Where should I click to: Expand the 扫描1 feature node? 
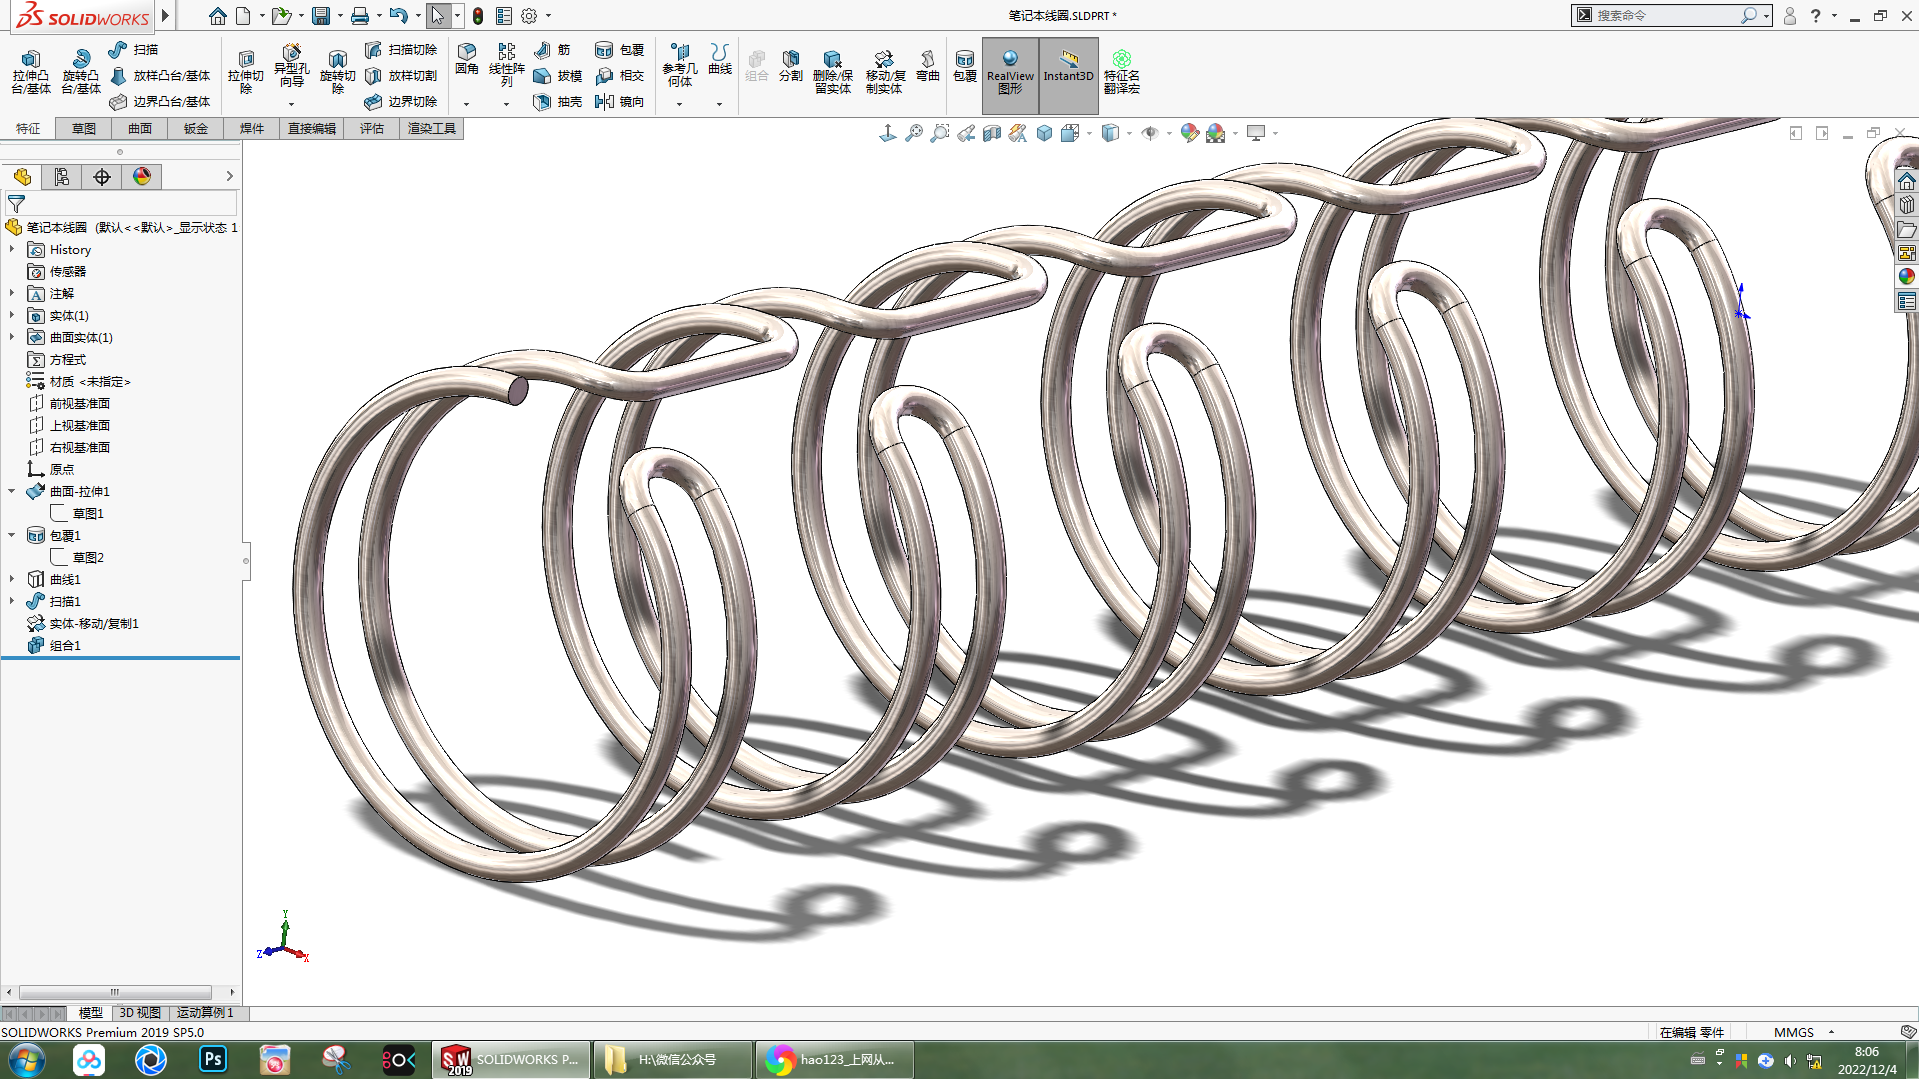pyautogui.click(x=12, y=601)
